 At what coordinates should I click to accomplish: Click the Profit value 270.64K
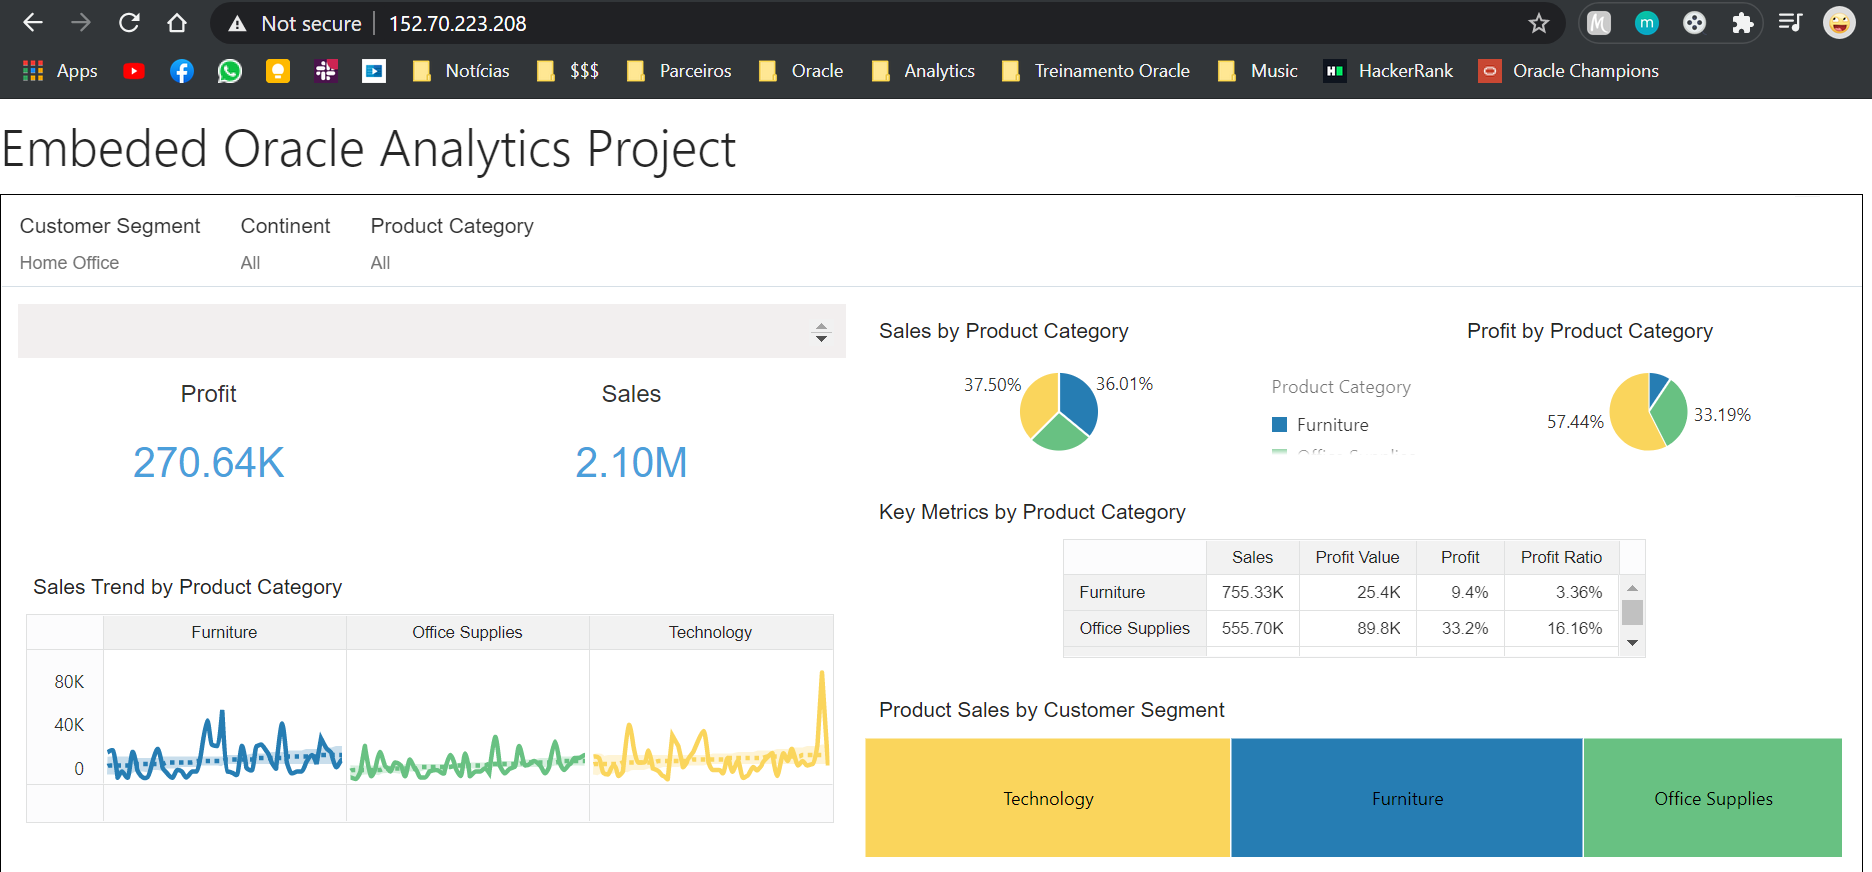coord(208,463)
